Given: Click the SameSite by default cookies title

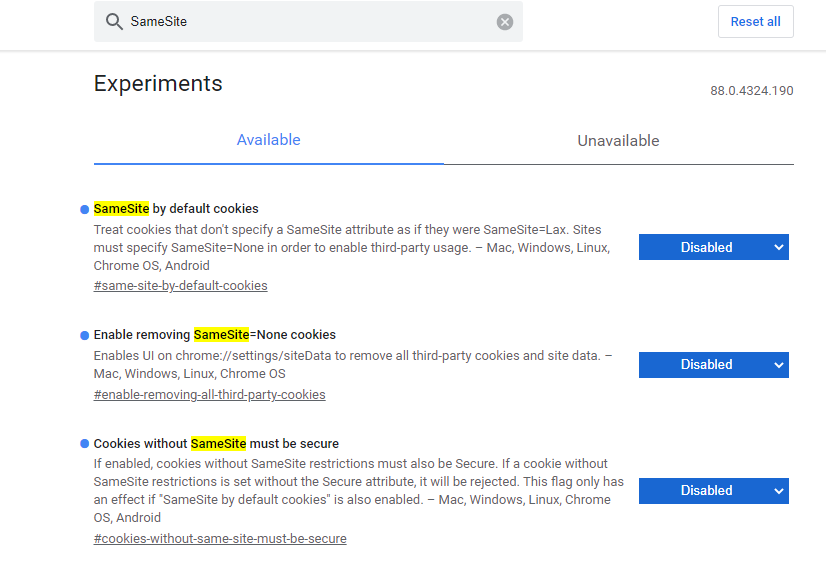Looking at the screenshot, I should pyautogui.click(x=176, y=209).
